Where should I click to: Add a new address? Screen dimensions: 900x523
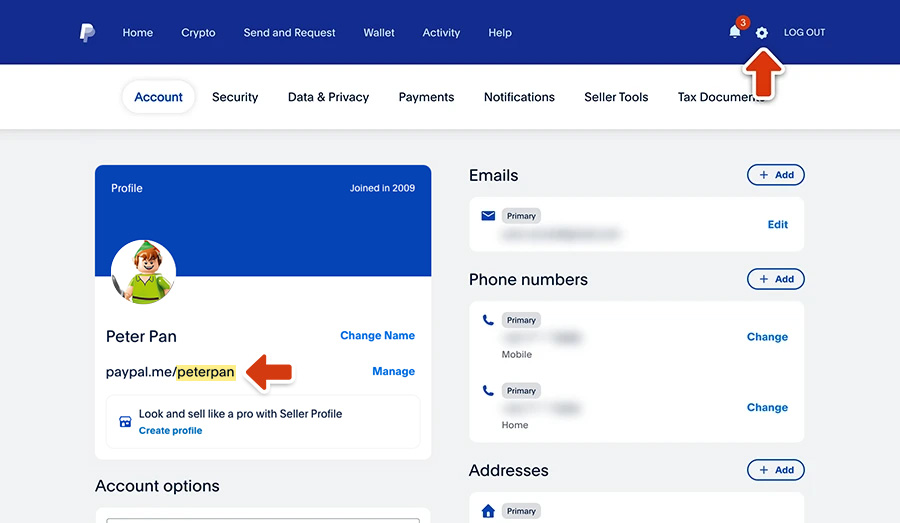point(775,470)
